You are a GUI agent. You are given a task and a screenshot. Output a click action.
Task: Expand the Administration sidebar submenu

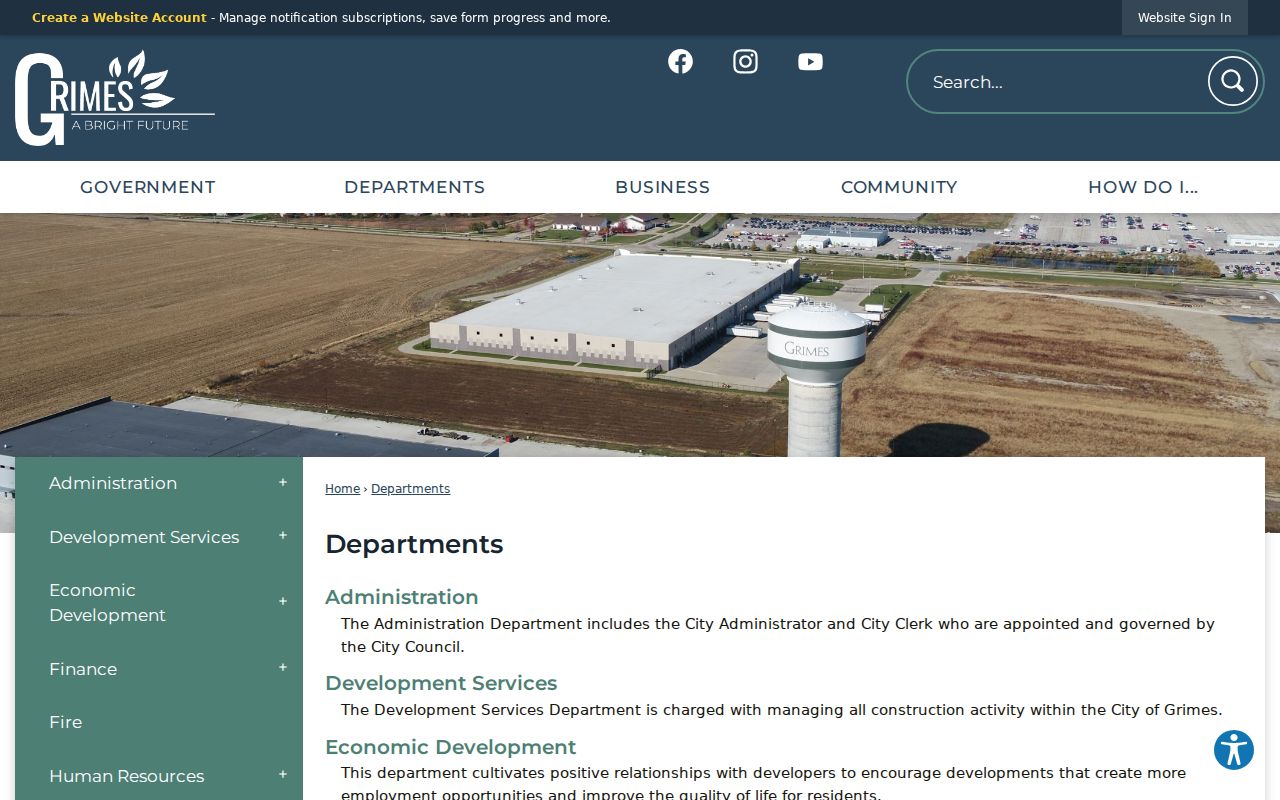click(283, 483)
